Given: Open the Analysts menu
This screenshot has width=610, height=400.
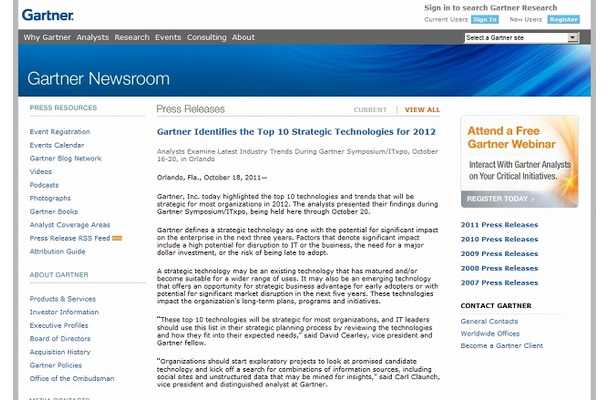Looking at the screenshot, I should tap(93, 37).
